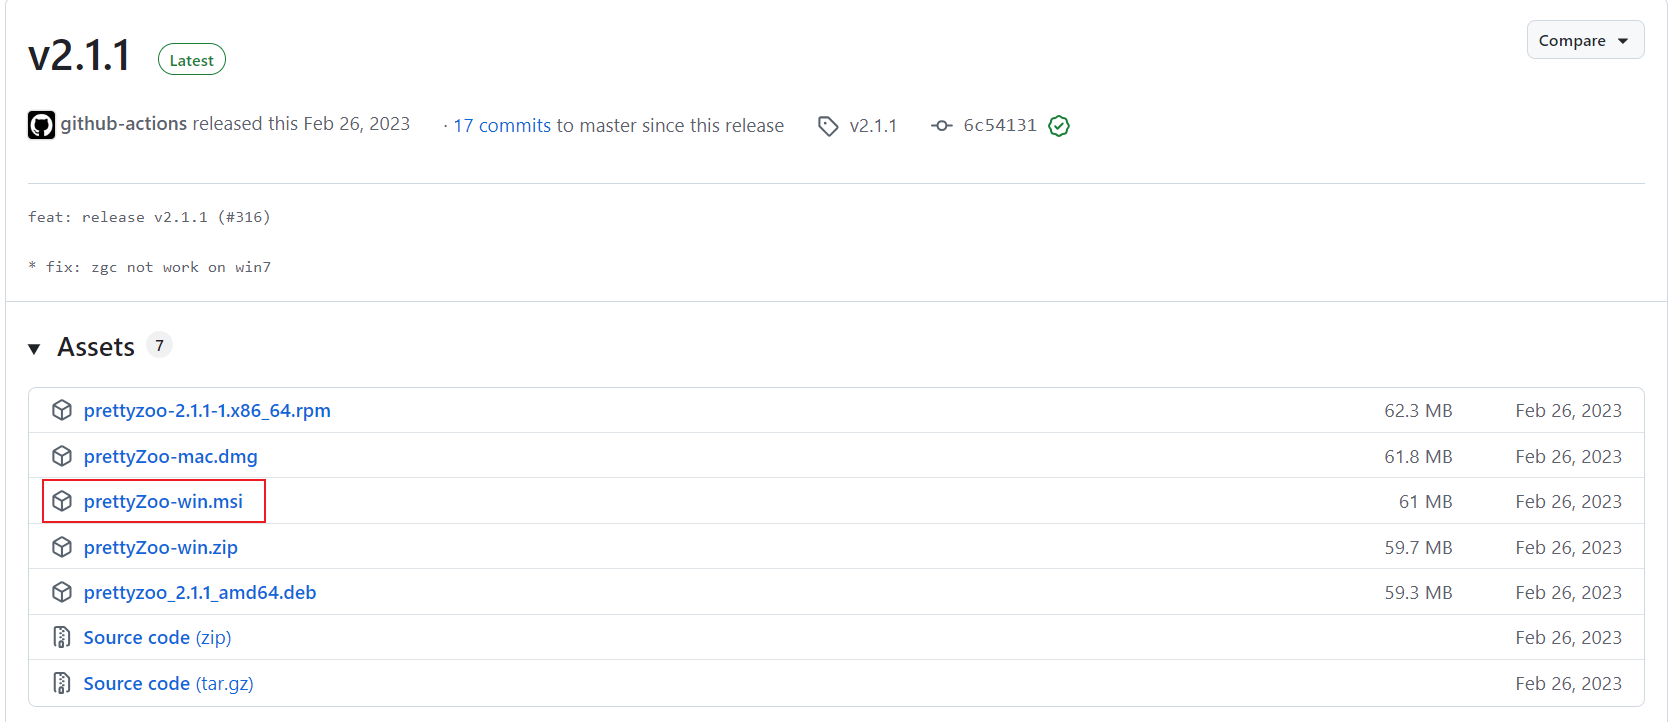Click the file icon for Source code (tar.gz)
The height and width of the screenshot is (722, 1674).
[62, 683]
